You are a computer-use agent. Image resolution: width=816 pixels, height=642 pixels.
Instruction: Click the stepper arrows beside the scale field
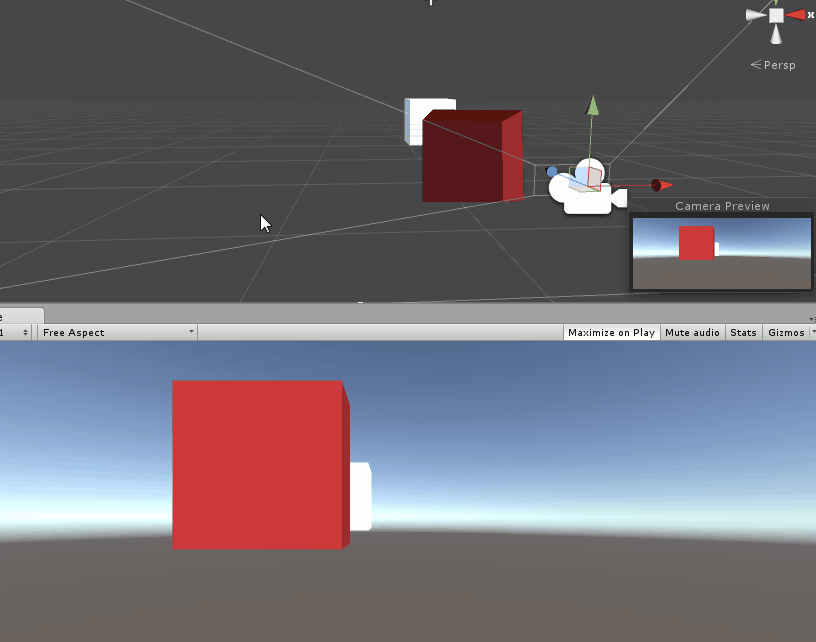(x=26, y=332)
